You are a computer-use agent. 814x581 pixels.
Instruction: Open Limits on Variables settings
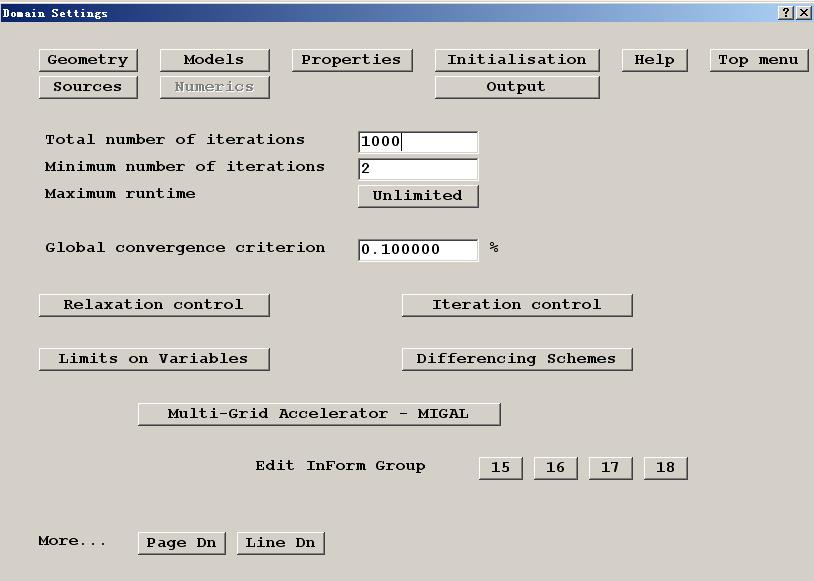[x=154, y=359]
